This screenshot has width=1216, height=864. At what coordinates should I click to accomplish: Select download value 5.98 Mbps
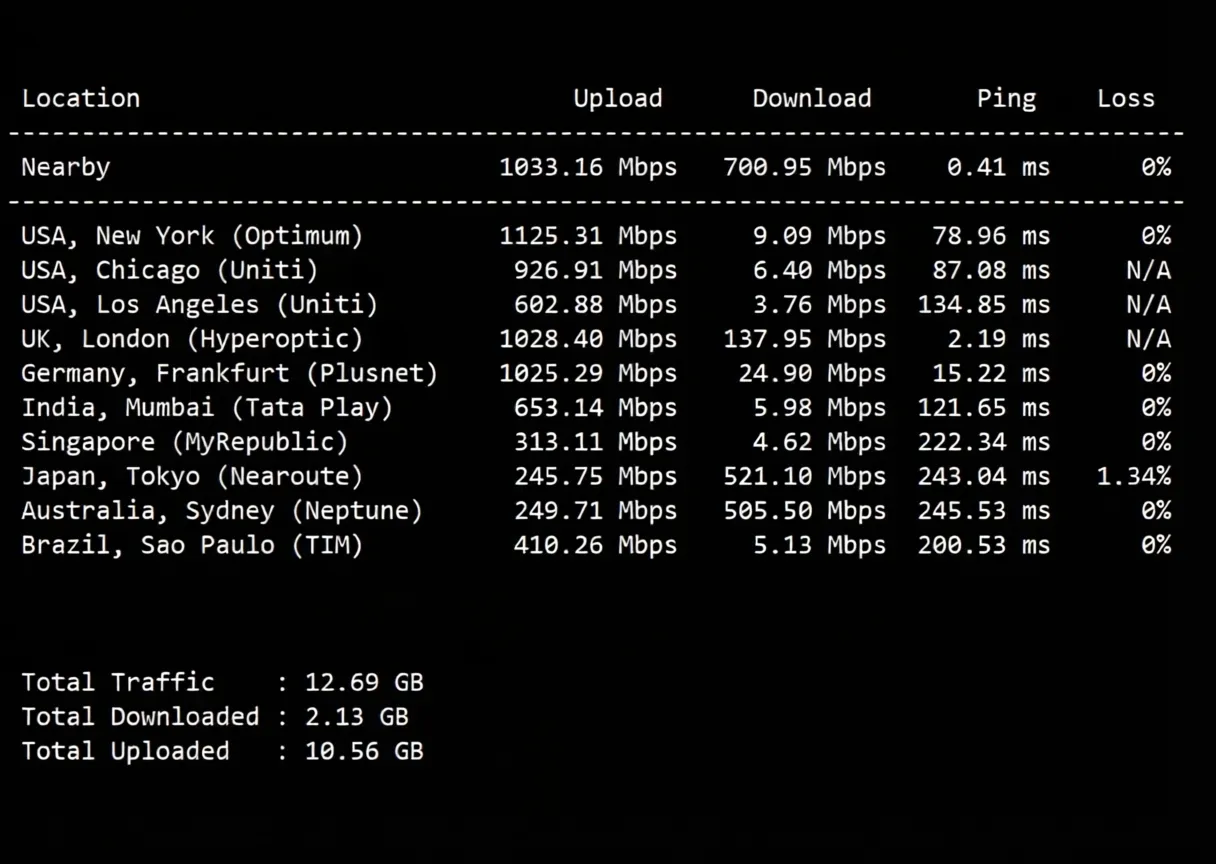tap(820, 407)
